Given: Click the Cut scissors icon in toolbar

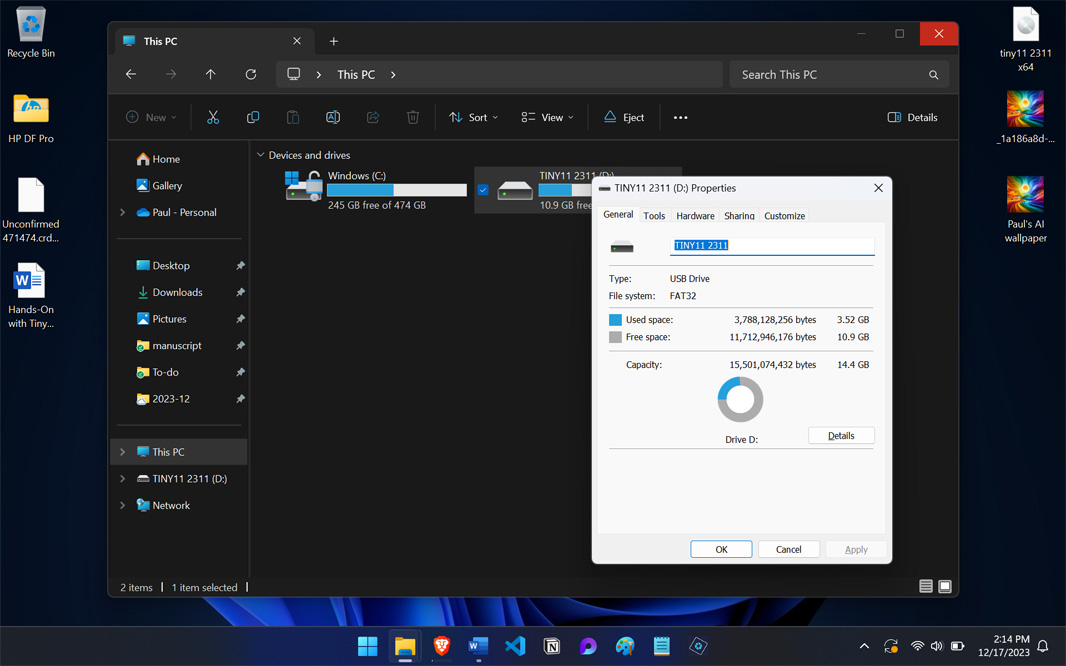Looking at the screenshot, I should [213, 117].
